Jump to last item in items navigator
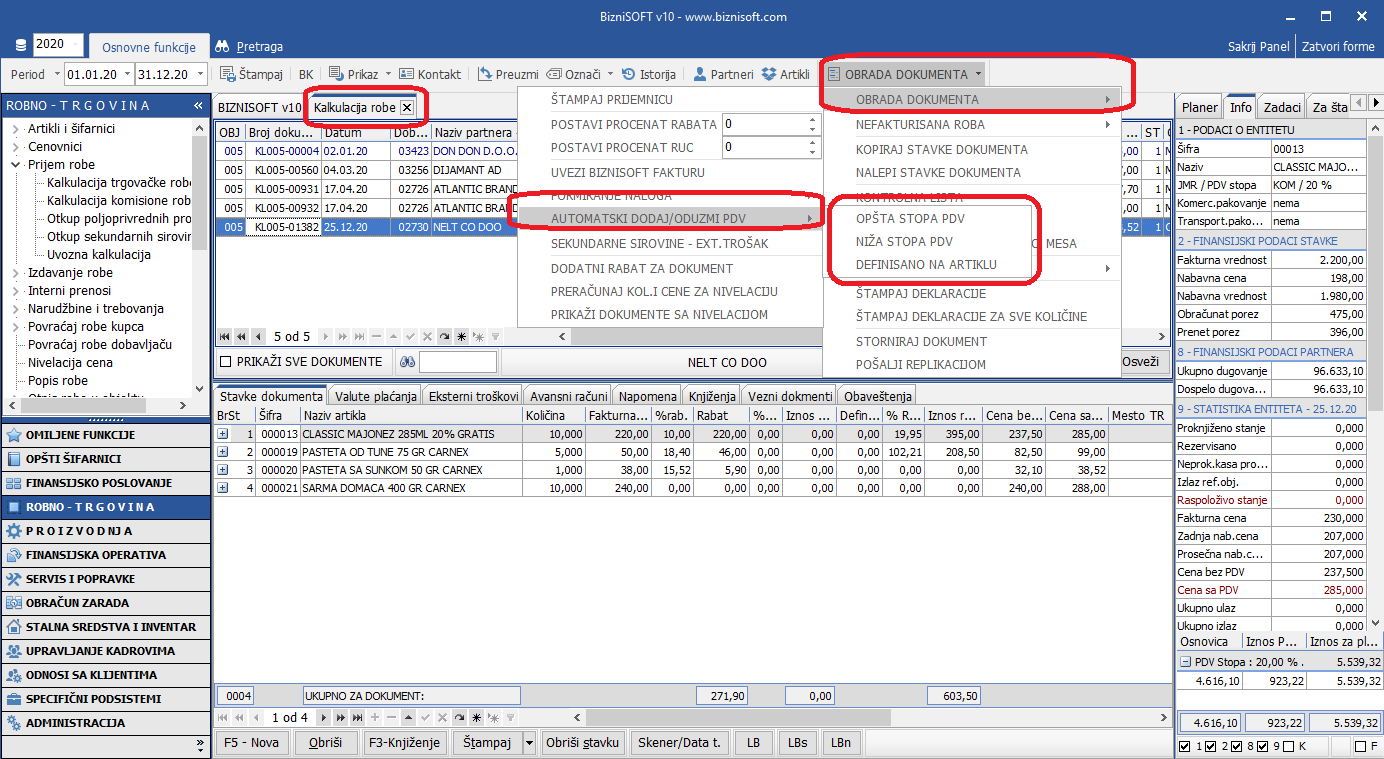 (x=358, y=718)
